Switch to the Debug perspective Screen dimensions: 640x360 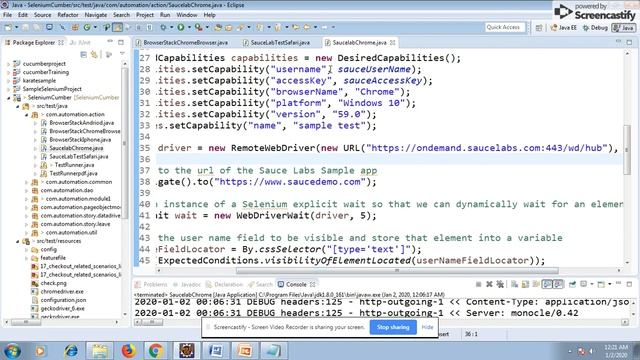(596, 28)
